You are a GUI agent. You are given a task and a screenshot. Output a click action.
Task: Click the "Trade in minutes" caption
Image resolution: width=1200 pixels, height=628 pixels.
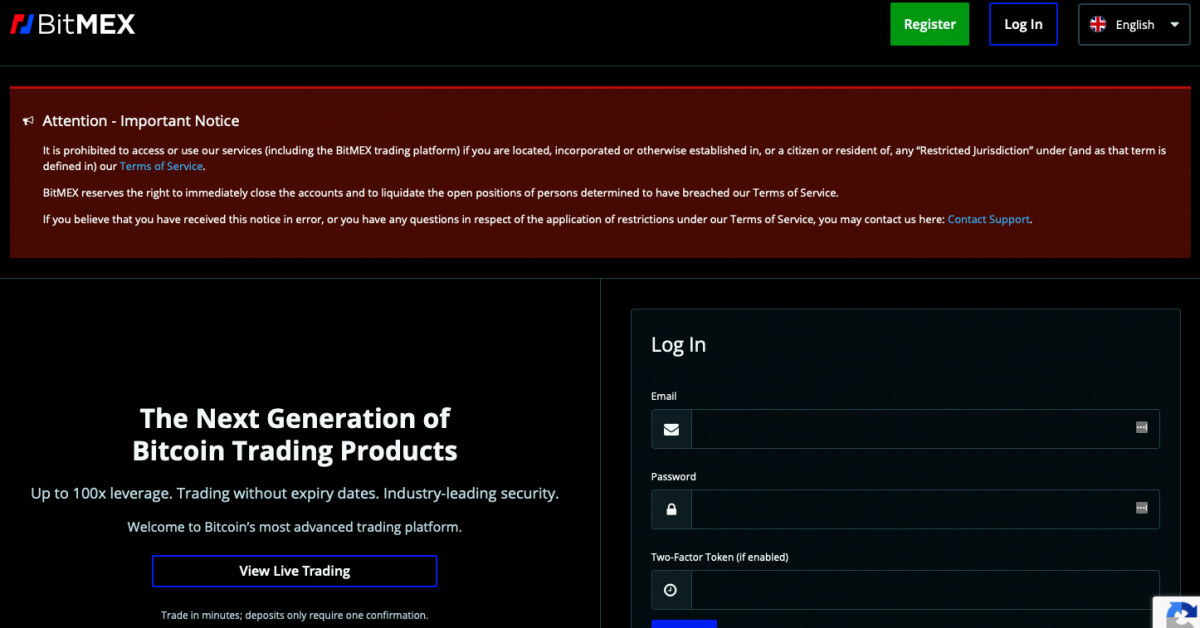click(x=295, y=615)
